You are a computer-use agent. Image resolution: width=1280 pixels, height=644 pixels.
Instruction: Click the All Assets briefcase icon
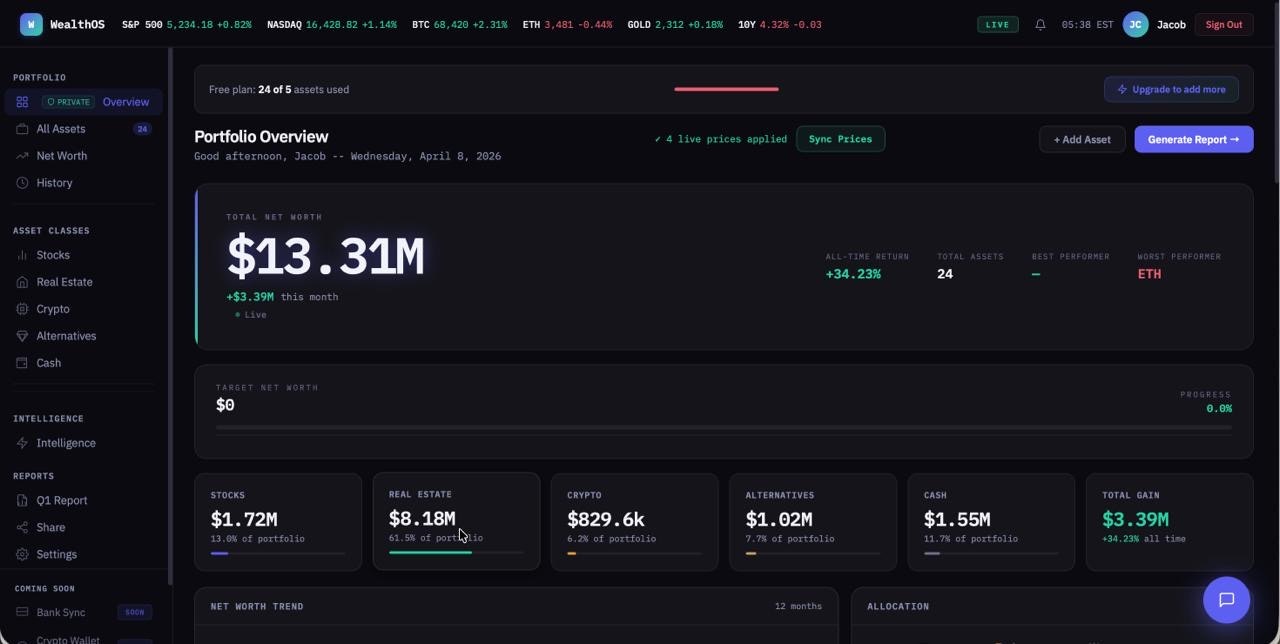point(22,129)
